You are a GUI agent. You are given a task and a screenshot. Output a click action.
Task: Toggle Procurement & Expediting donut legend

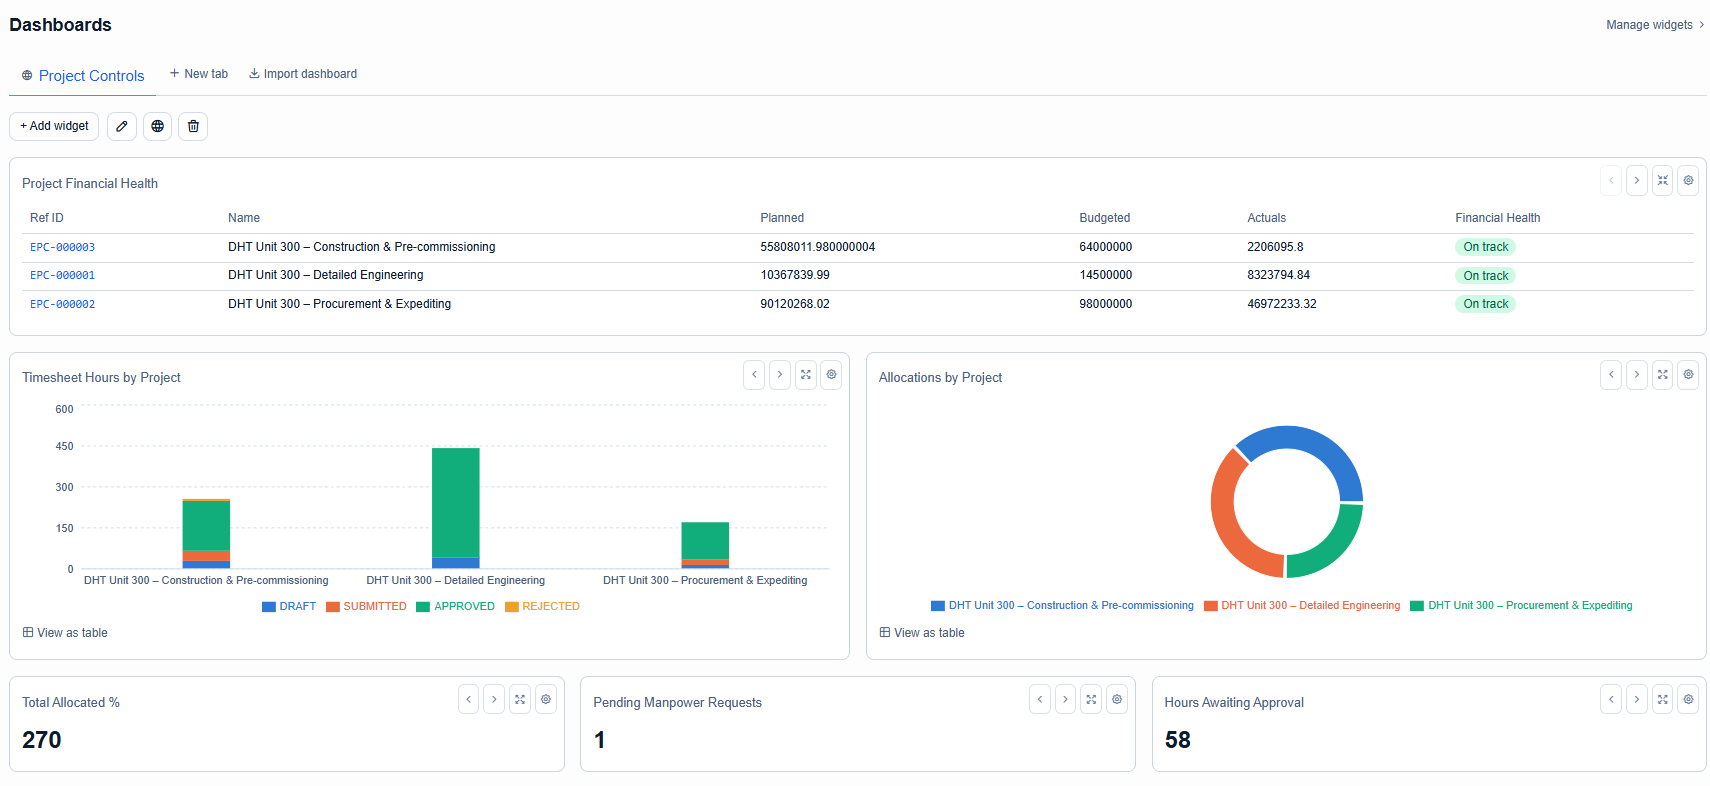[1521, 606]
